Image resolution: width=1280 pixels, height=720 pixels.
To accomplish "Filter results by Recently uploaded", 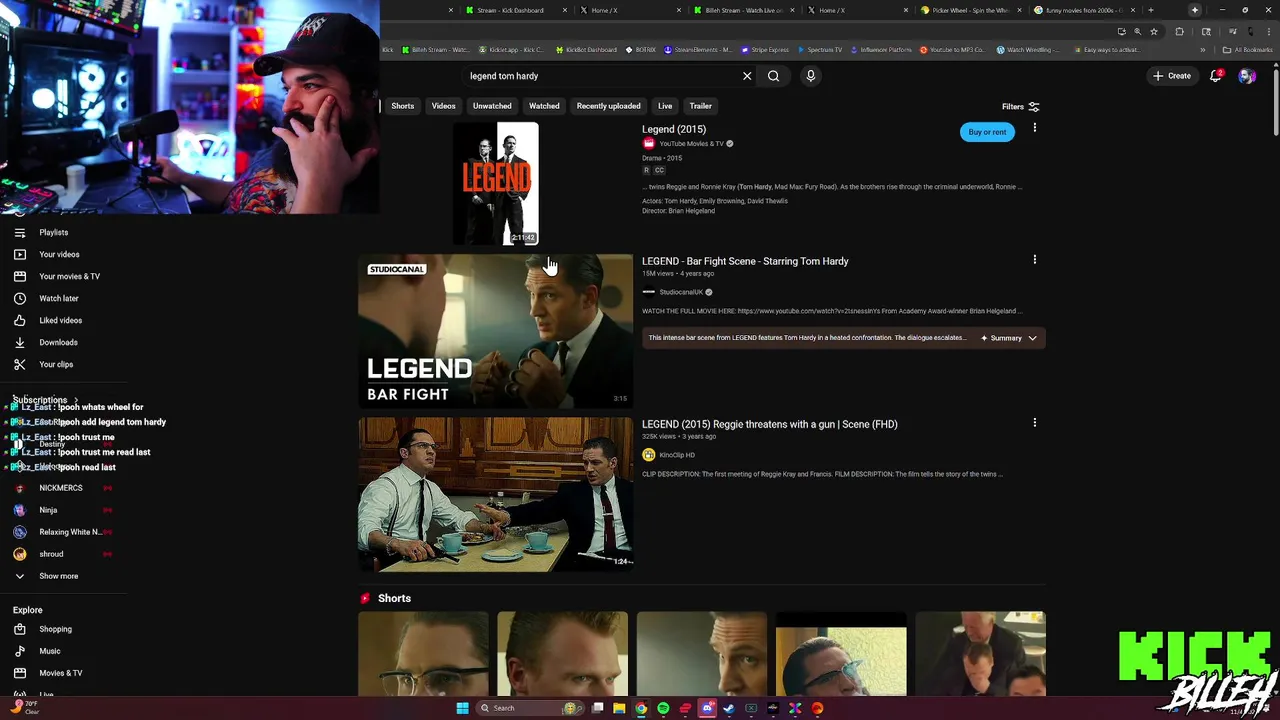I will pyautogui.click(x=608, y=106).
